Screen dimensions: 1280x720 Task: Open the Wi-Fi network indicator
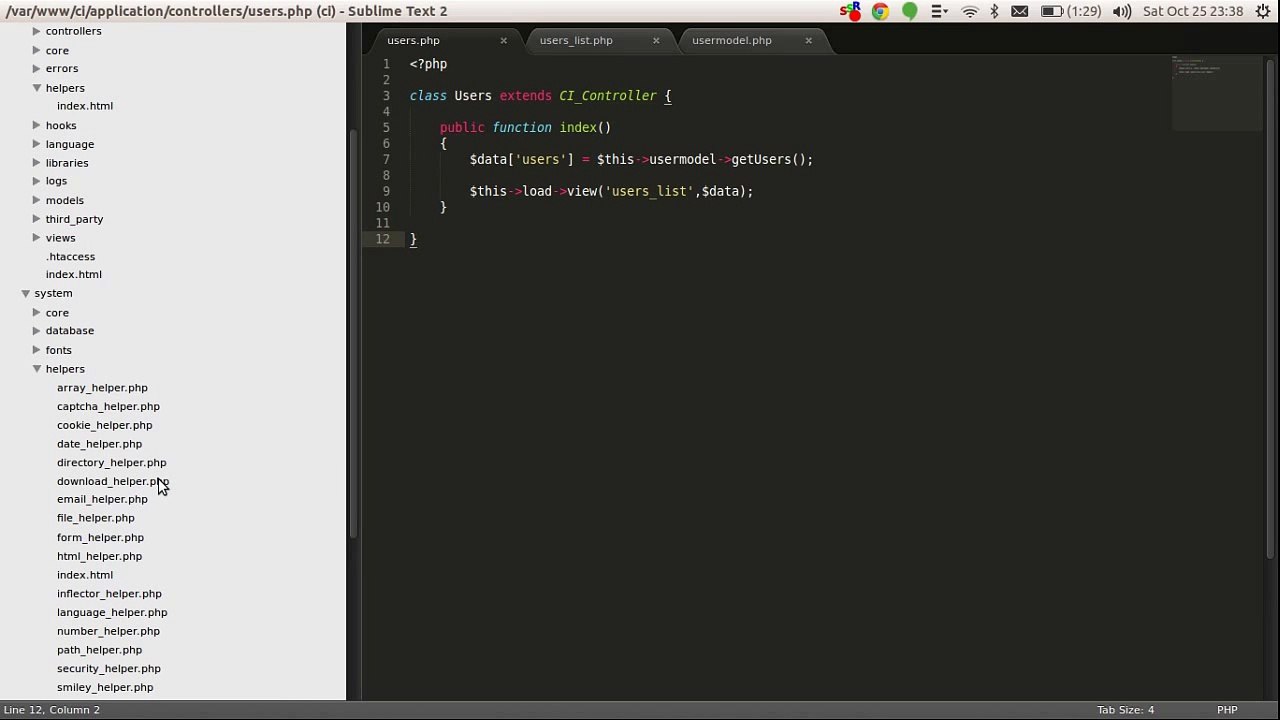coord(969,12)
